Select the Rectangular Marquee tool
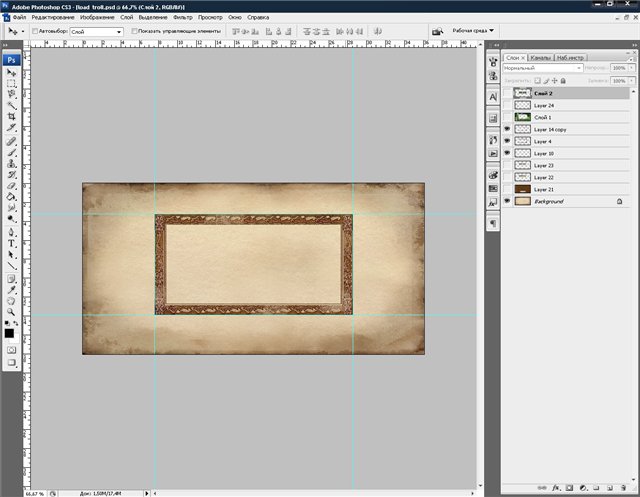 (x=12, y=83)
